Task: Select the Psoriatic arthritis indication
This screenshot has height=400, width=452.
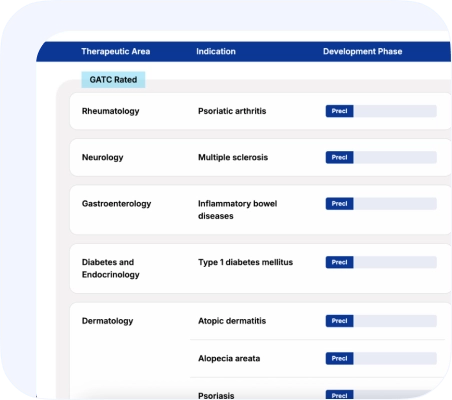Action: 232,111
